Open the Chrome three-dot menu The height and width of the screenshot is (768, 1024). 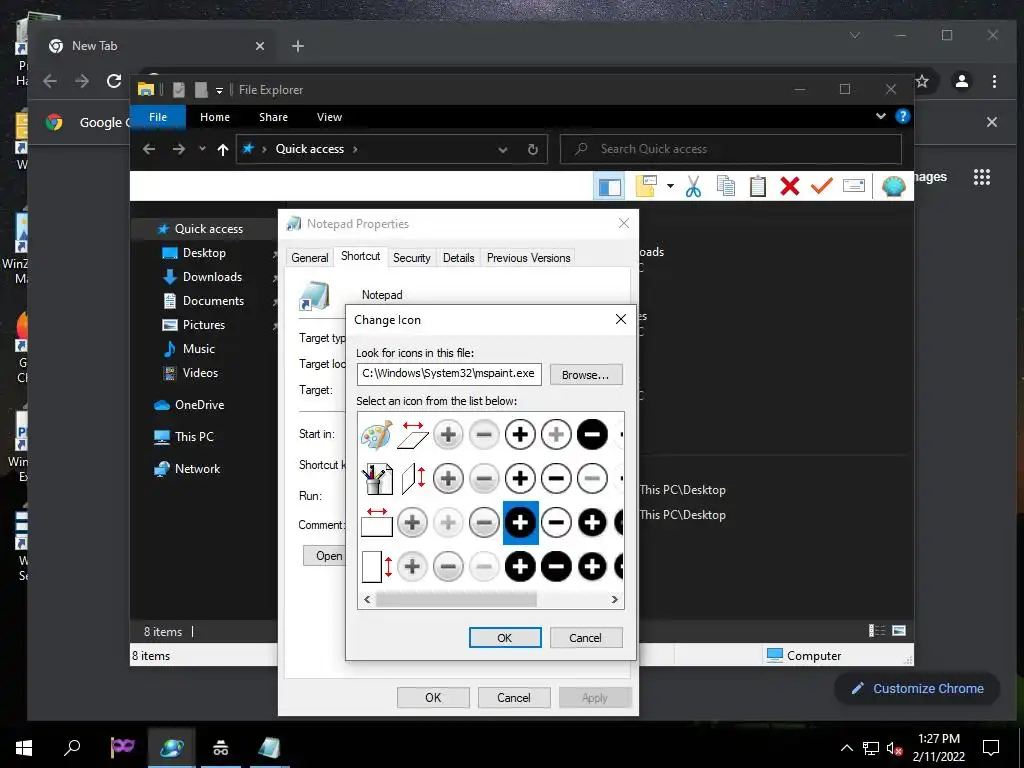pyautogui.click(x=994, y=81)
